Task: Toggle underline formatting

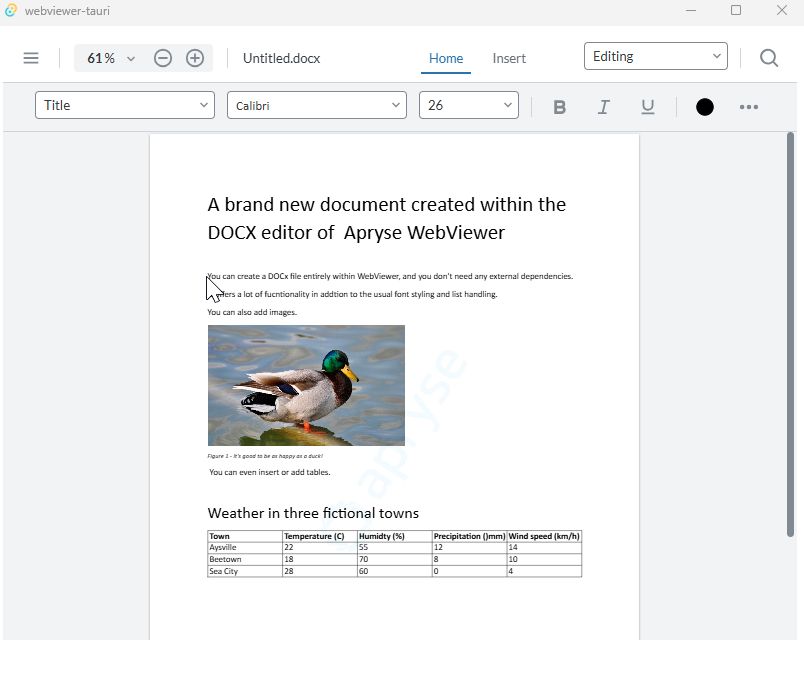Action: point(648,107)
